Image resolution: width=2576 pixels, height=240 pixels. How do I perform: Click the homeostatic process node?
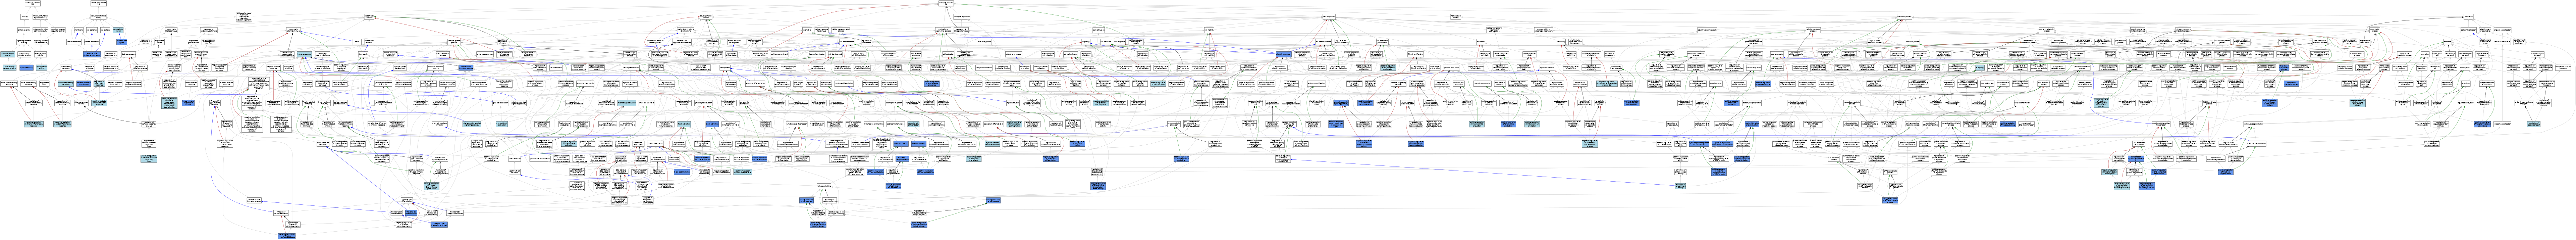(1456, 17)
